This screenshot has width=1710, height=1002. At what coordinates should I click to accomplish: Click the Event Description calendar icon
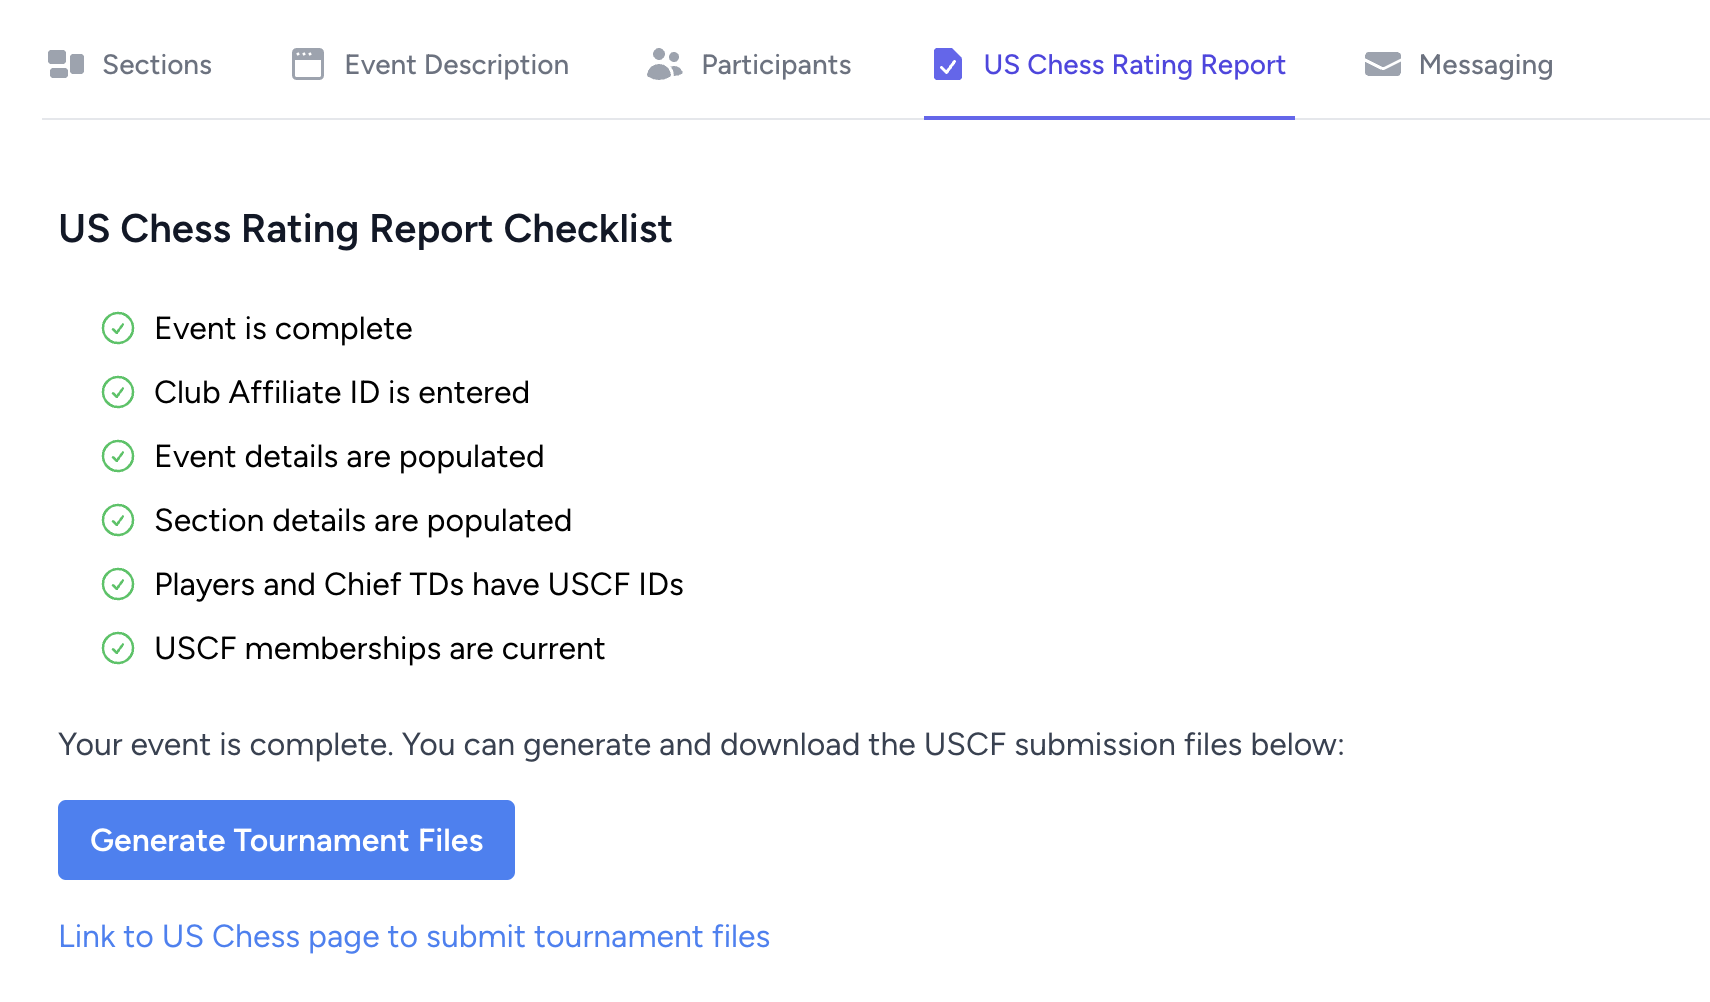click(308, 65)
